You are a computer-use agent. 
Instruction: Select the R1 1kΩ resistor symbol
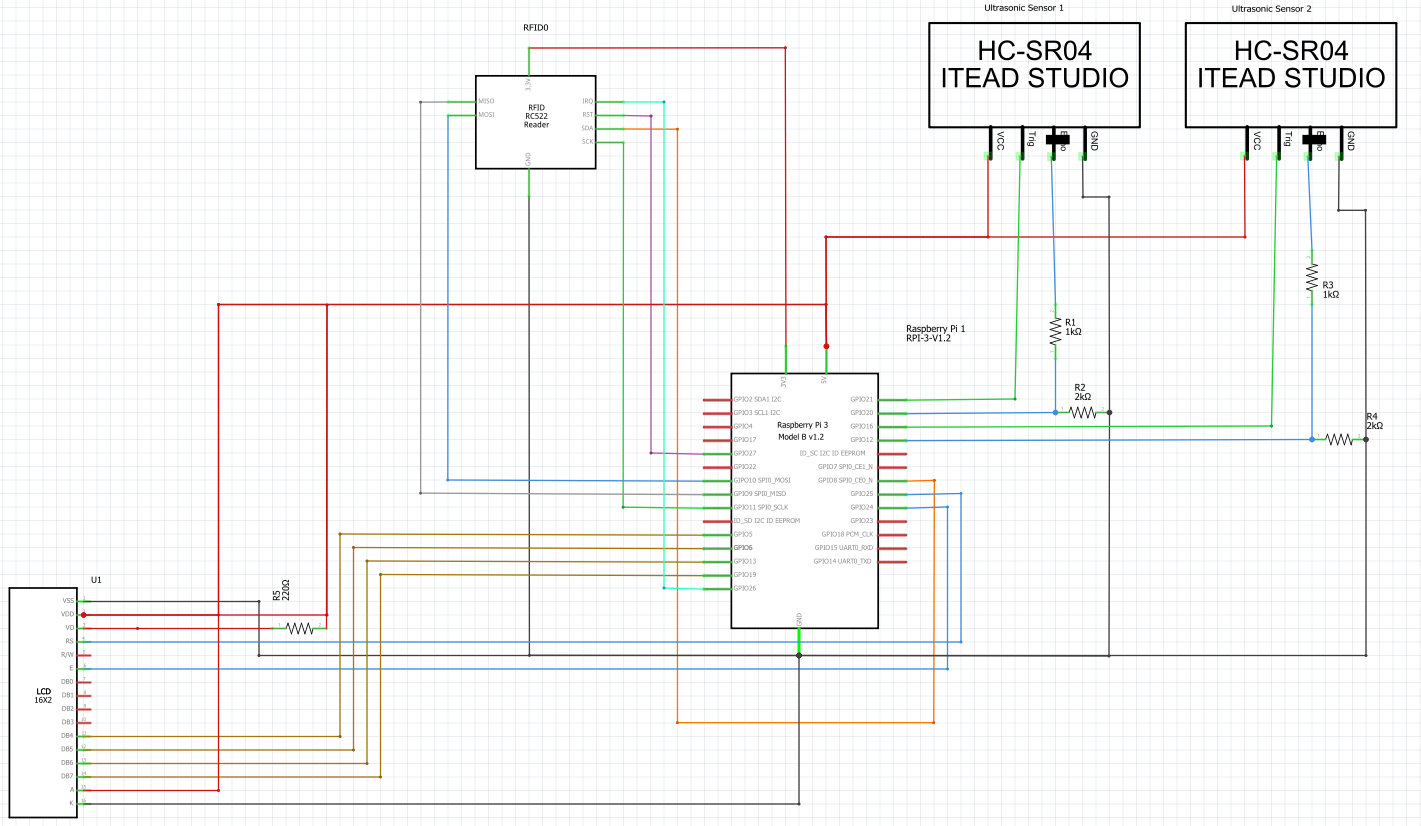pyautogui.click(x=1054, y=330)
